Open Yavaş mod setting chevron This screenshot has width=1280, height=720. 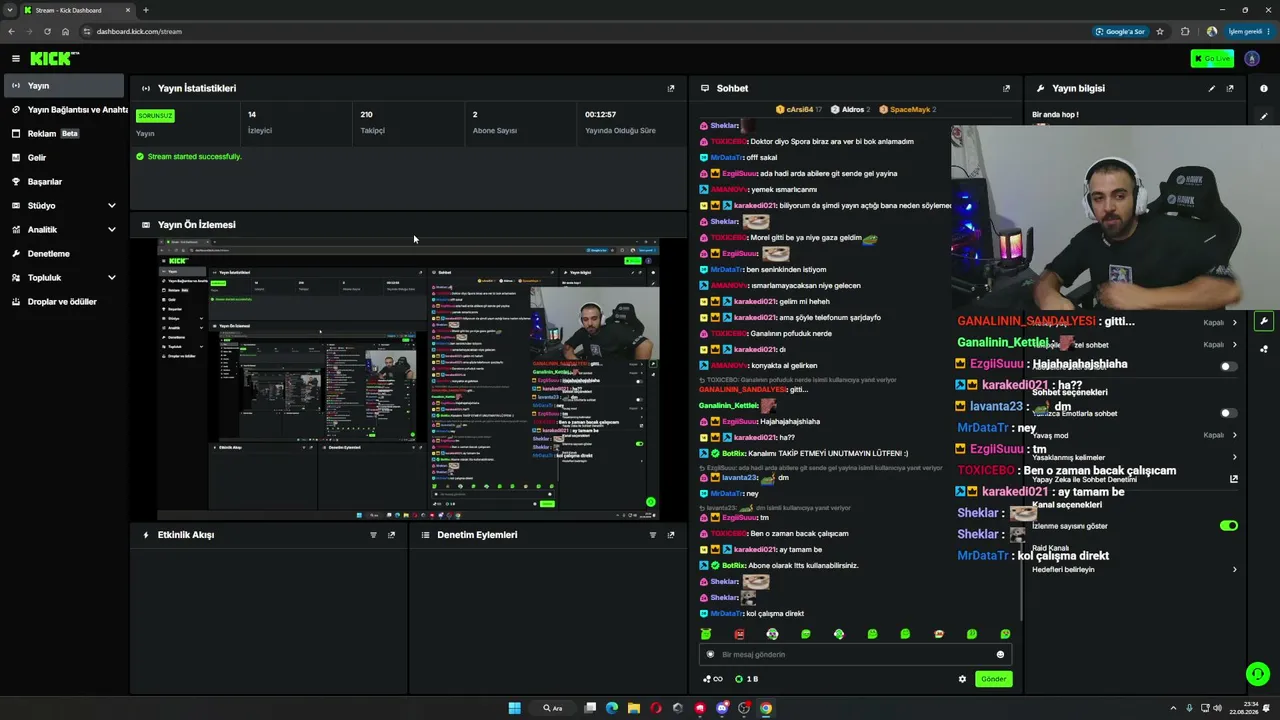[1234, 435]
